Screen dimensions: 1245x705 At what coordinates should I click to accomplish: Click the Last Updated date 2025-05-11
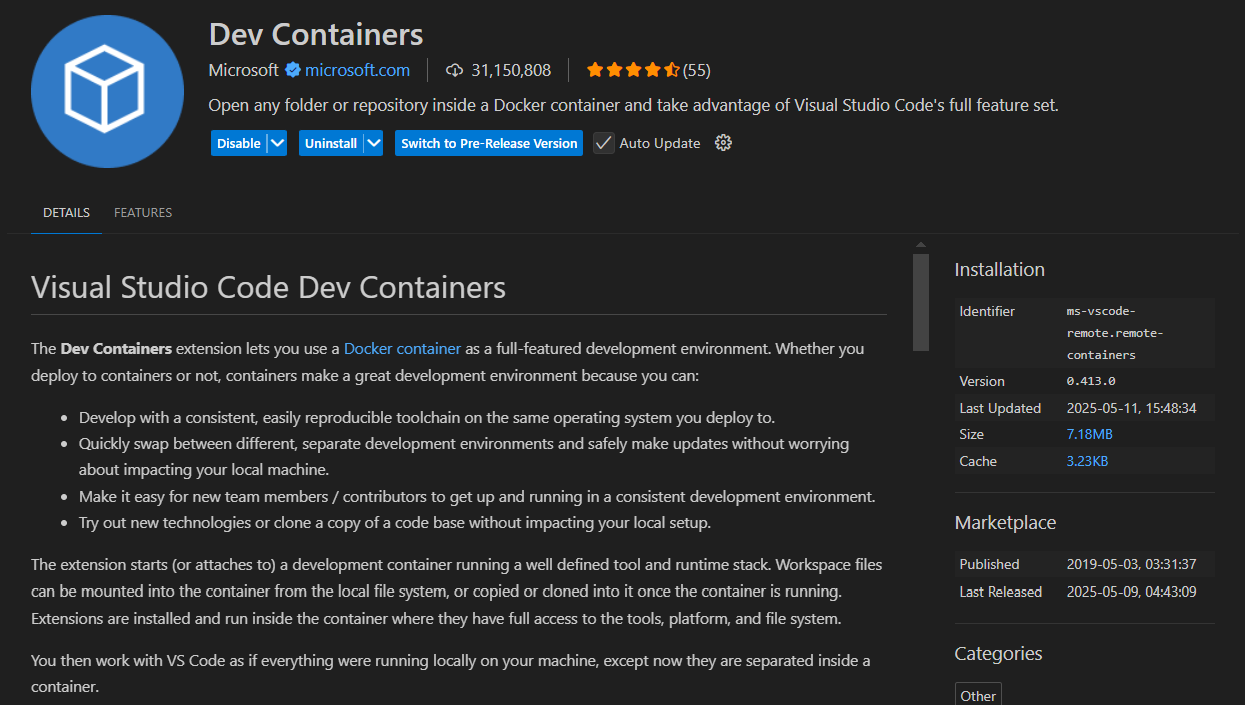pyautogui.click(x=1132, y=408)
